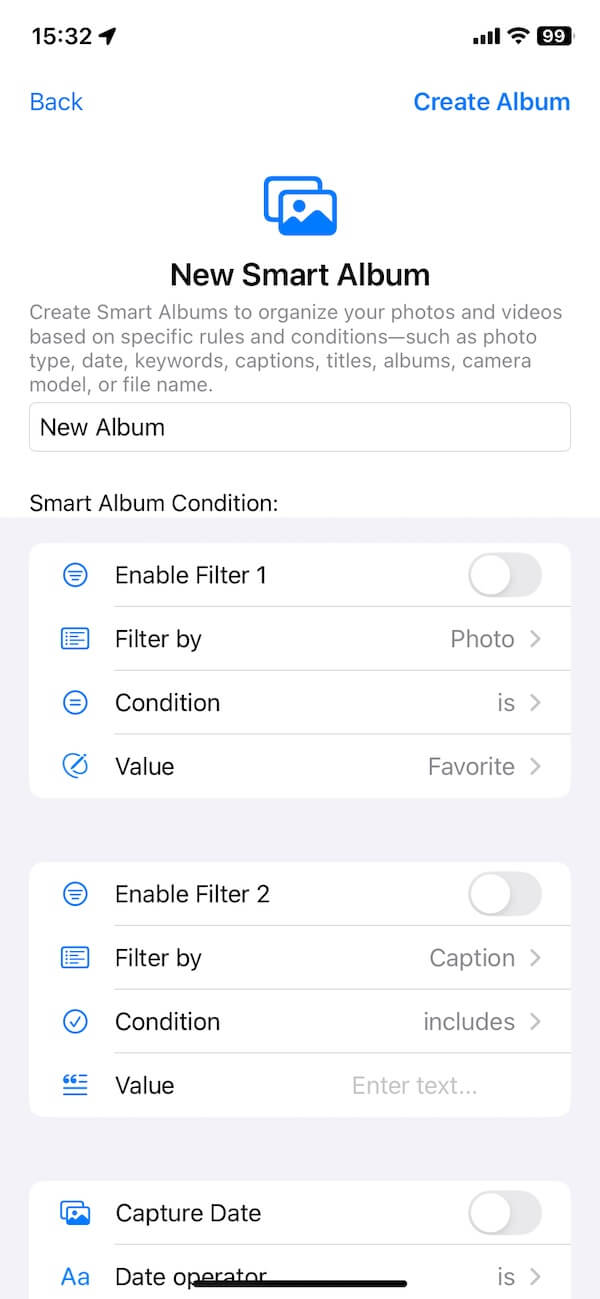
Task: Click the text-lines icon beside the Enter text field
Action: 75,1085
